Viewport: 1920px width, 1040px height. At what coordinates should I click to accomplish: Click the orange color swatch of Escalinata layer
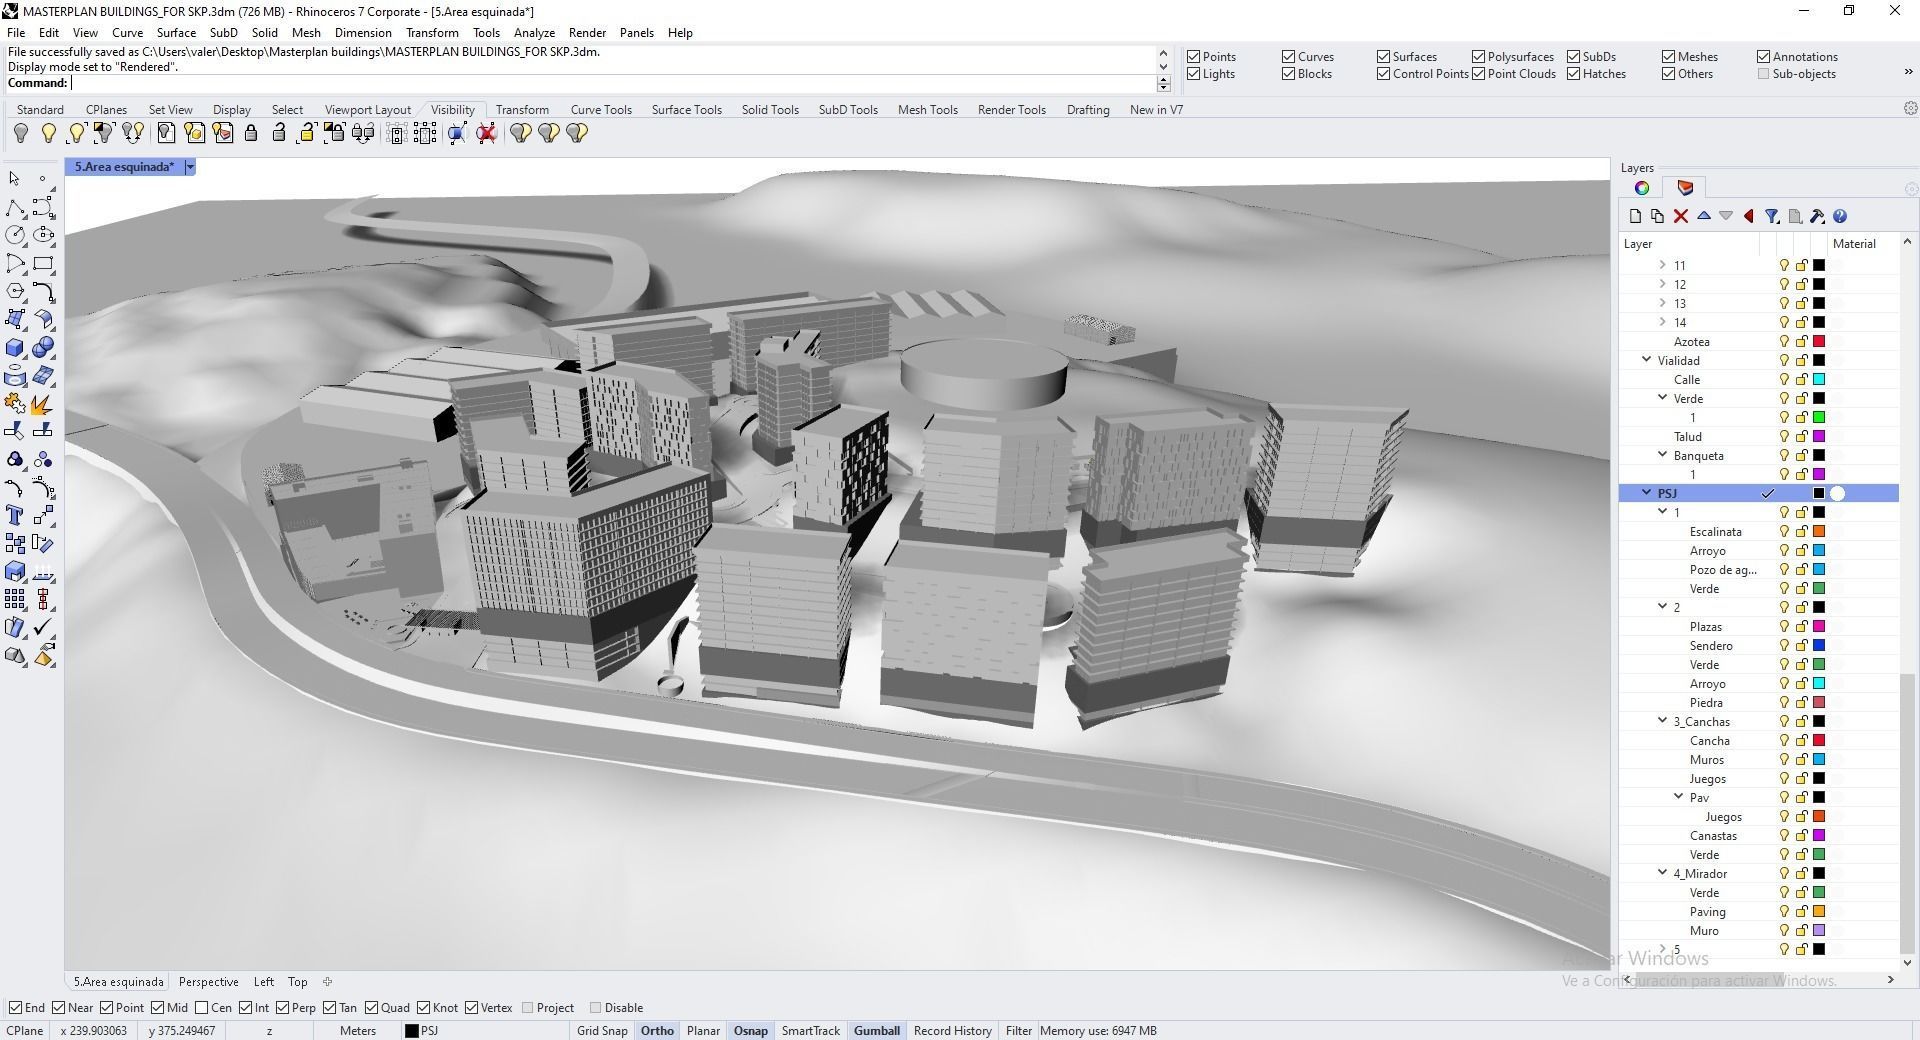pos(1819,532)
